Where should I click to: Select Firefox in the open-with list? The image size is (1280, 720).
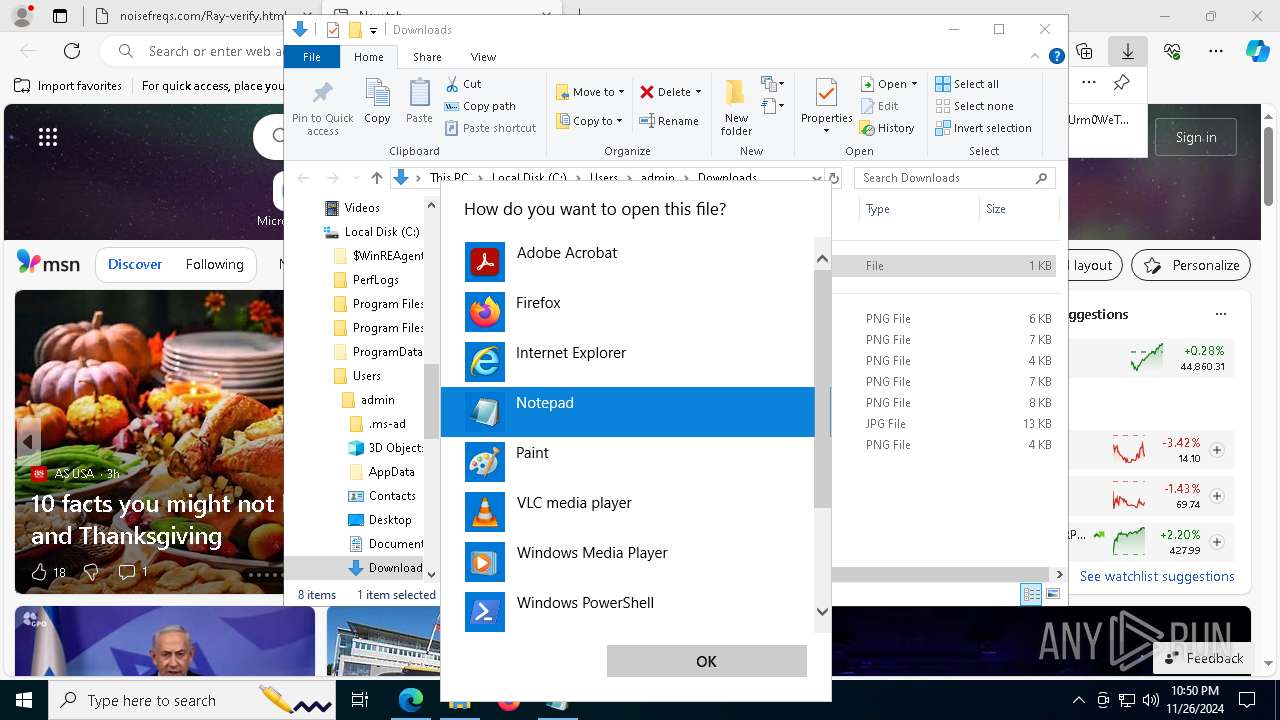[635, 312]
